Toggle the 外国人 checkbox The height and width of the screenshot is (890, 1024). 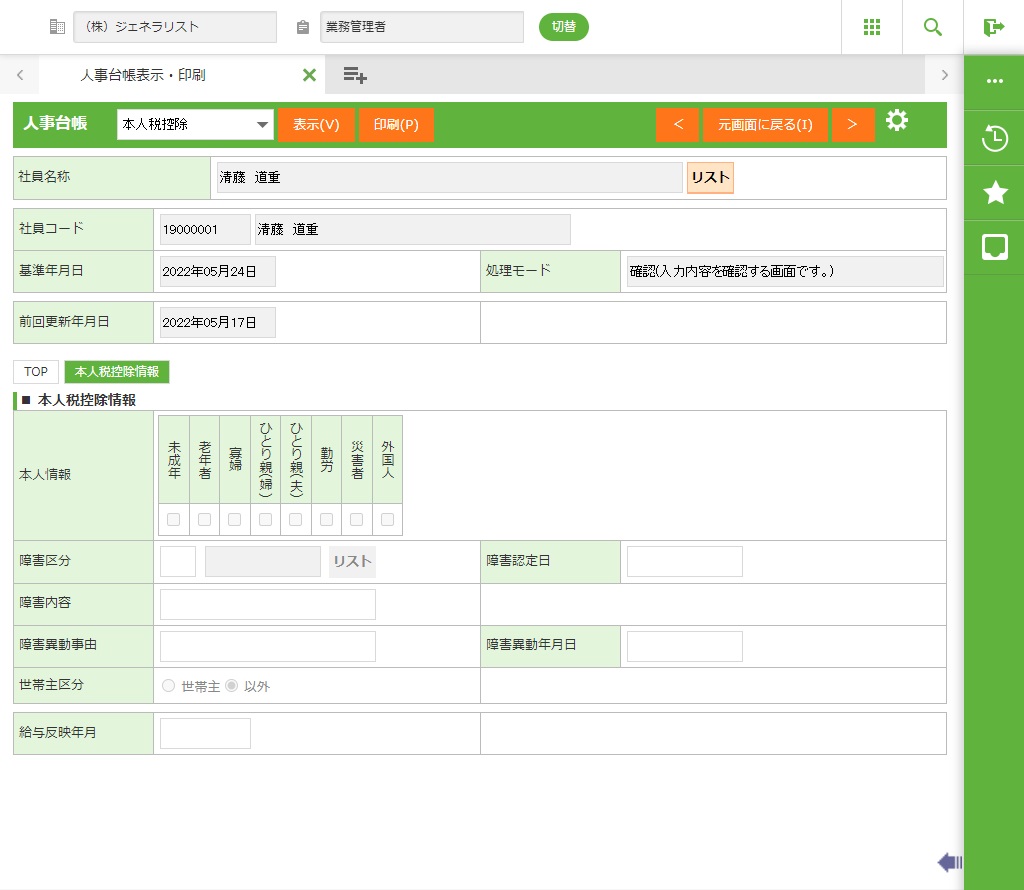(x=387, y=519)
